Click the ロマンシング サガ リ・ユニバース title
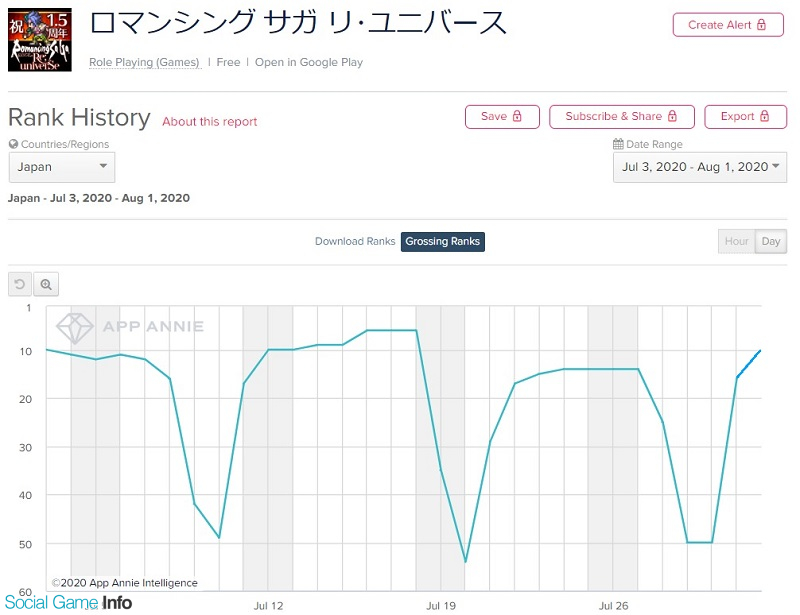The width and height of the screenshot is (800, 615). (298, 23)
